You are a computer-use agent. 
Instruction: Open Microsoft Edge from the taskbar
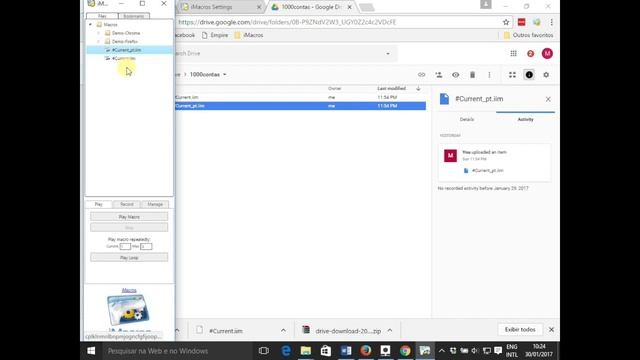tap(286, 351)
